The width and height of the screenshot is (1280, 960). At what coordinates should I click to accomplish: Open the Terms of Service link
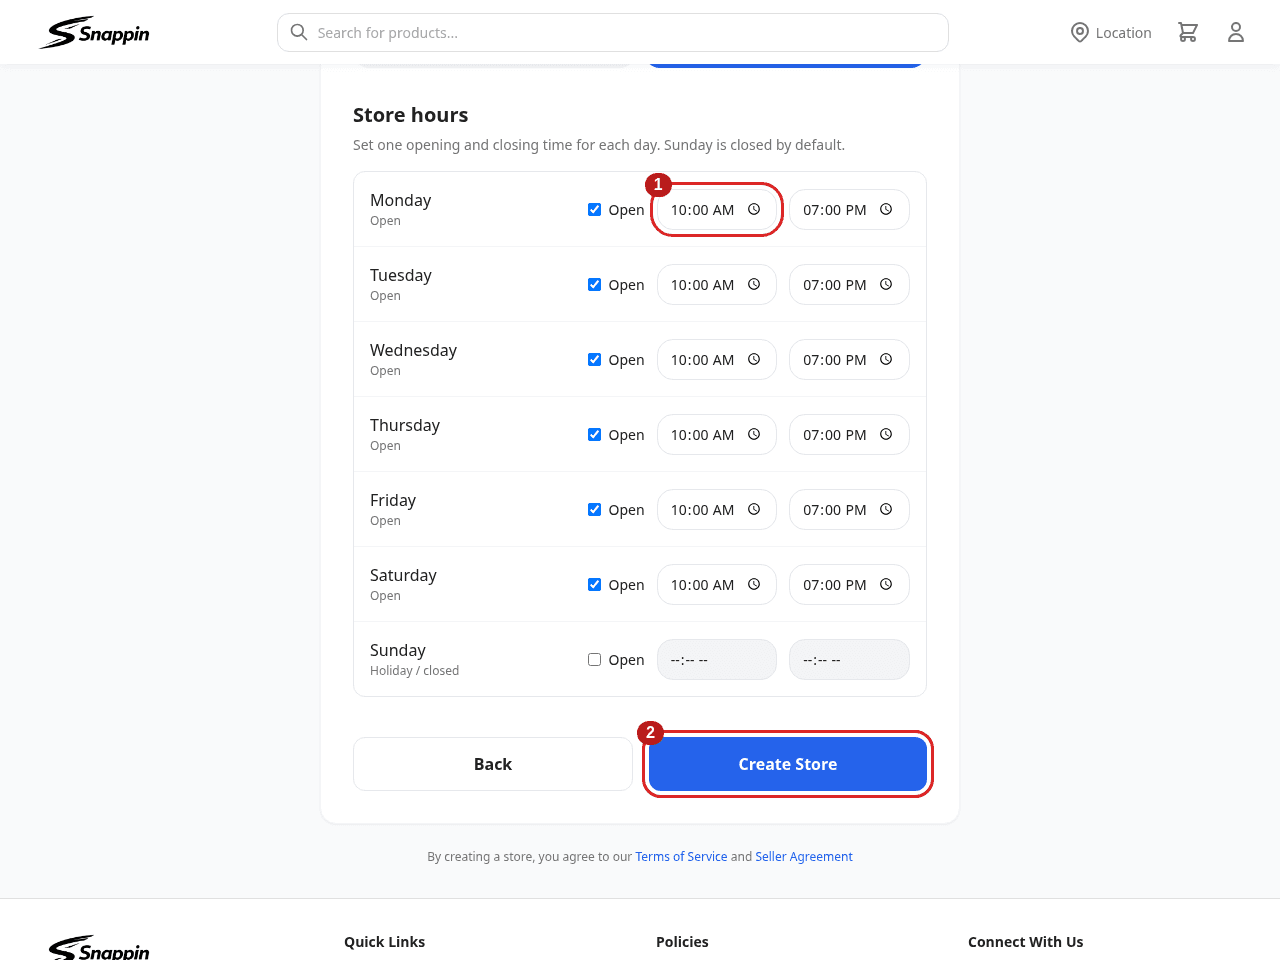[681, 857]
